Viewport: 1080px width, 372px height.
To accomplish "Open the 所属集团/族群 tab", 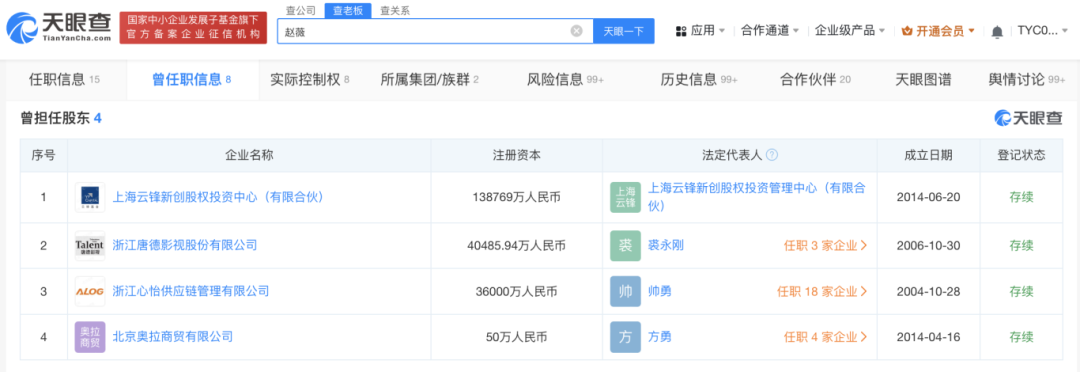I will (430, 79).
